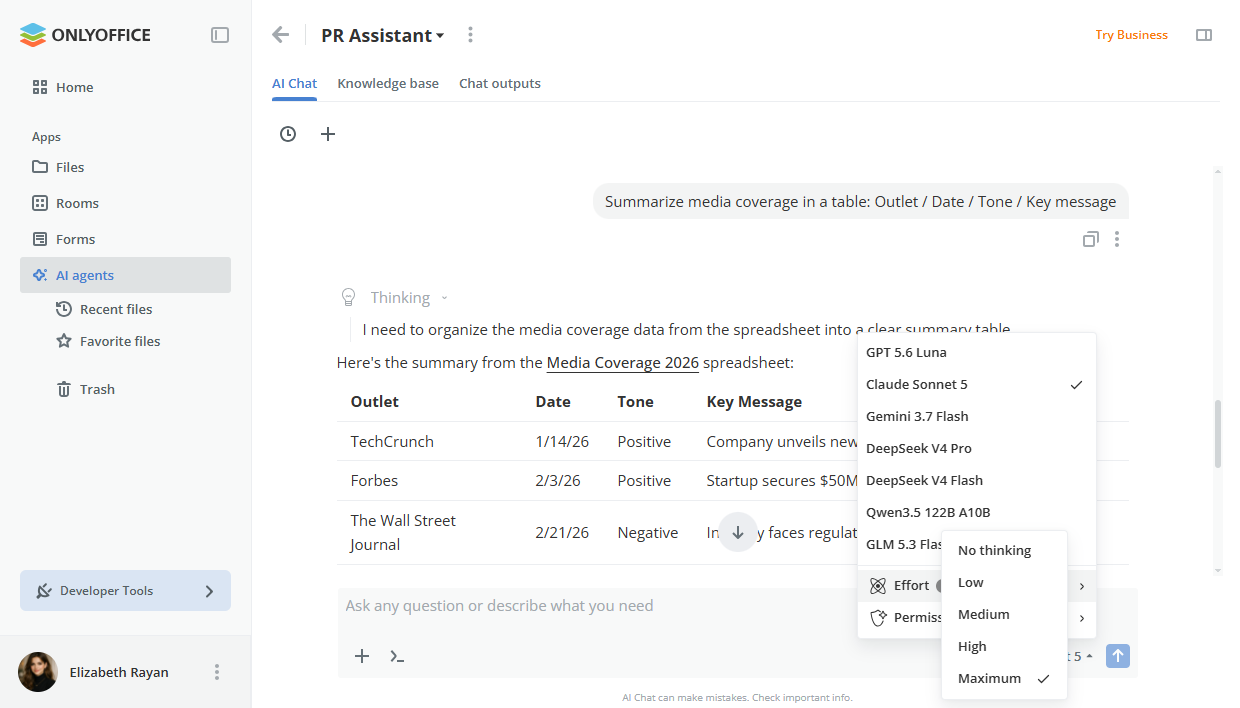This screenshot has height=708, width=1240.
Task: Select GPT 5.6 Luna model
Action: pos(977,352)
